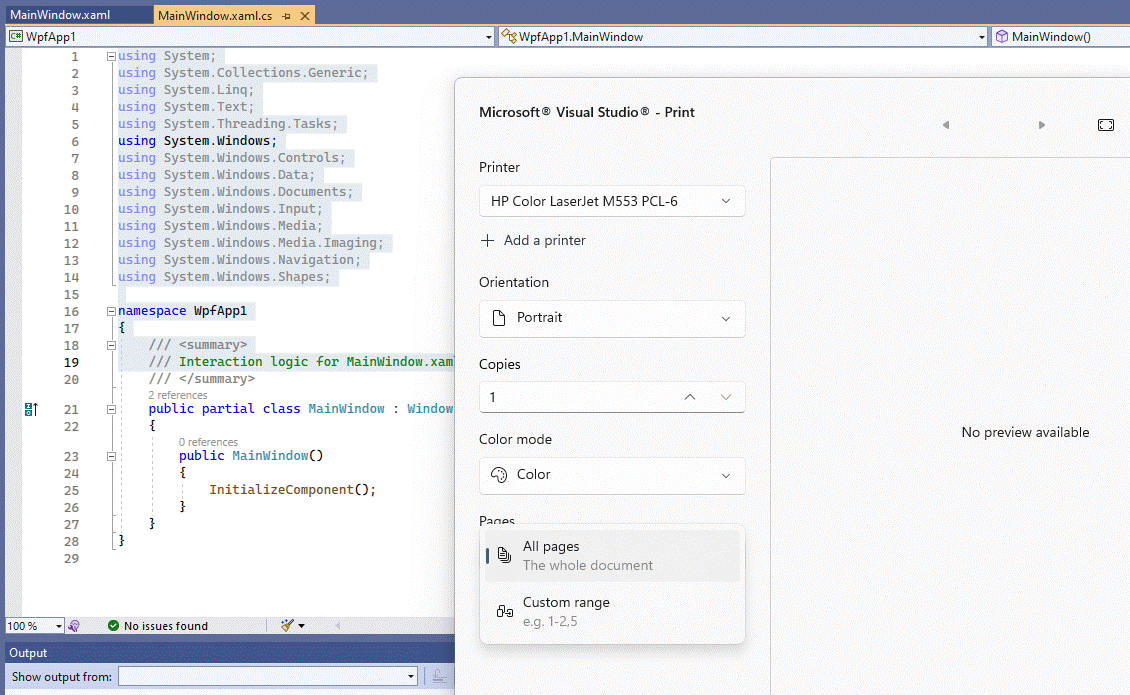Click line 6 using System.Windows
The image size is (1130, 695).
pyautogui.click(x=197, y=141)
